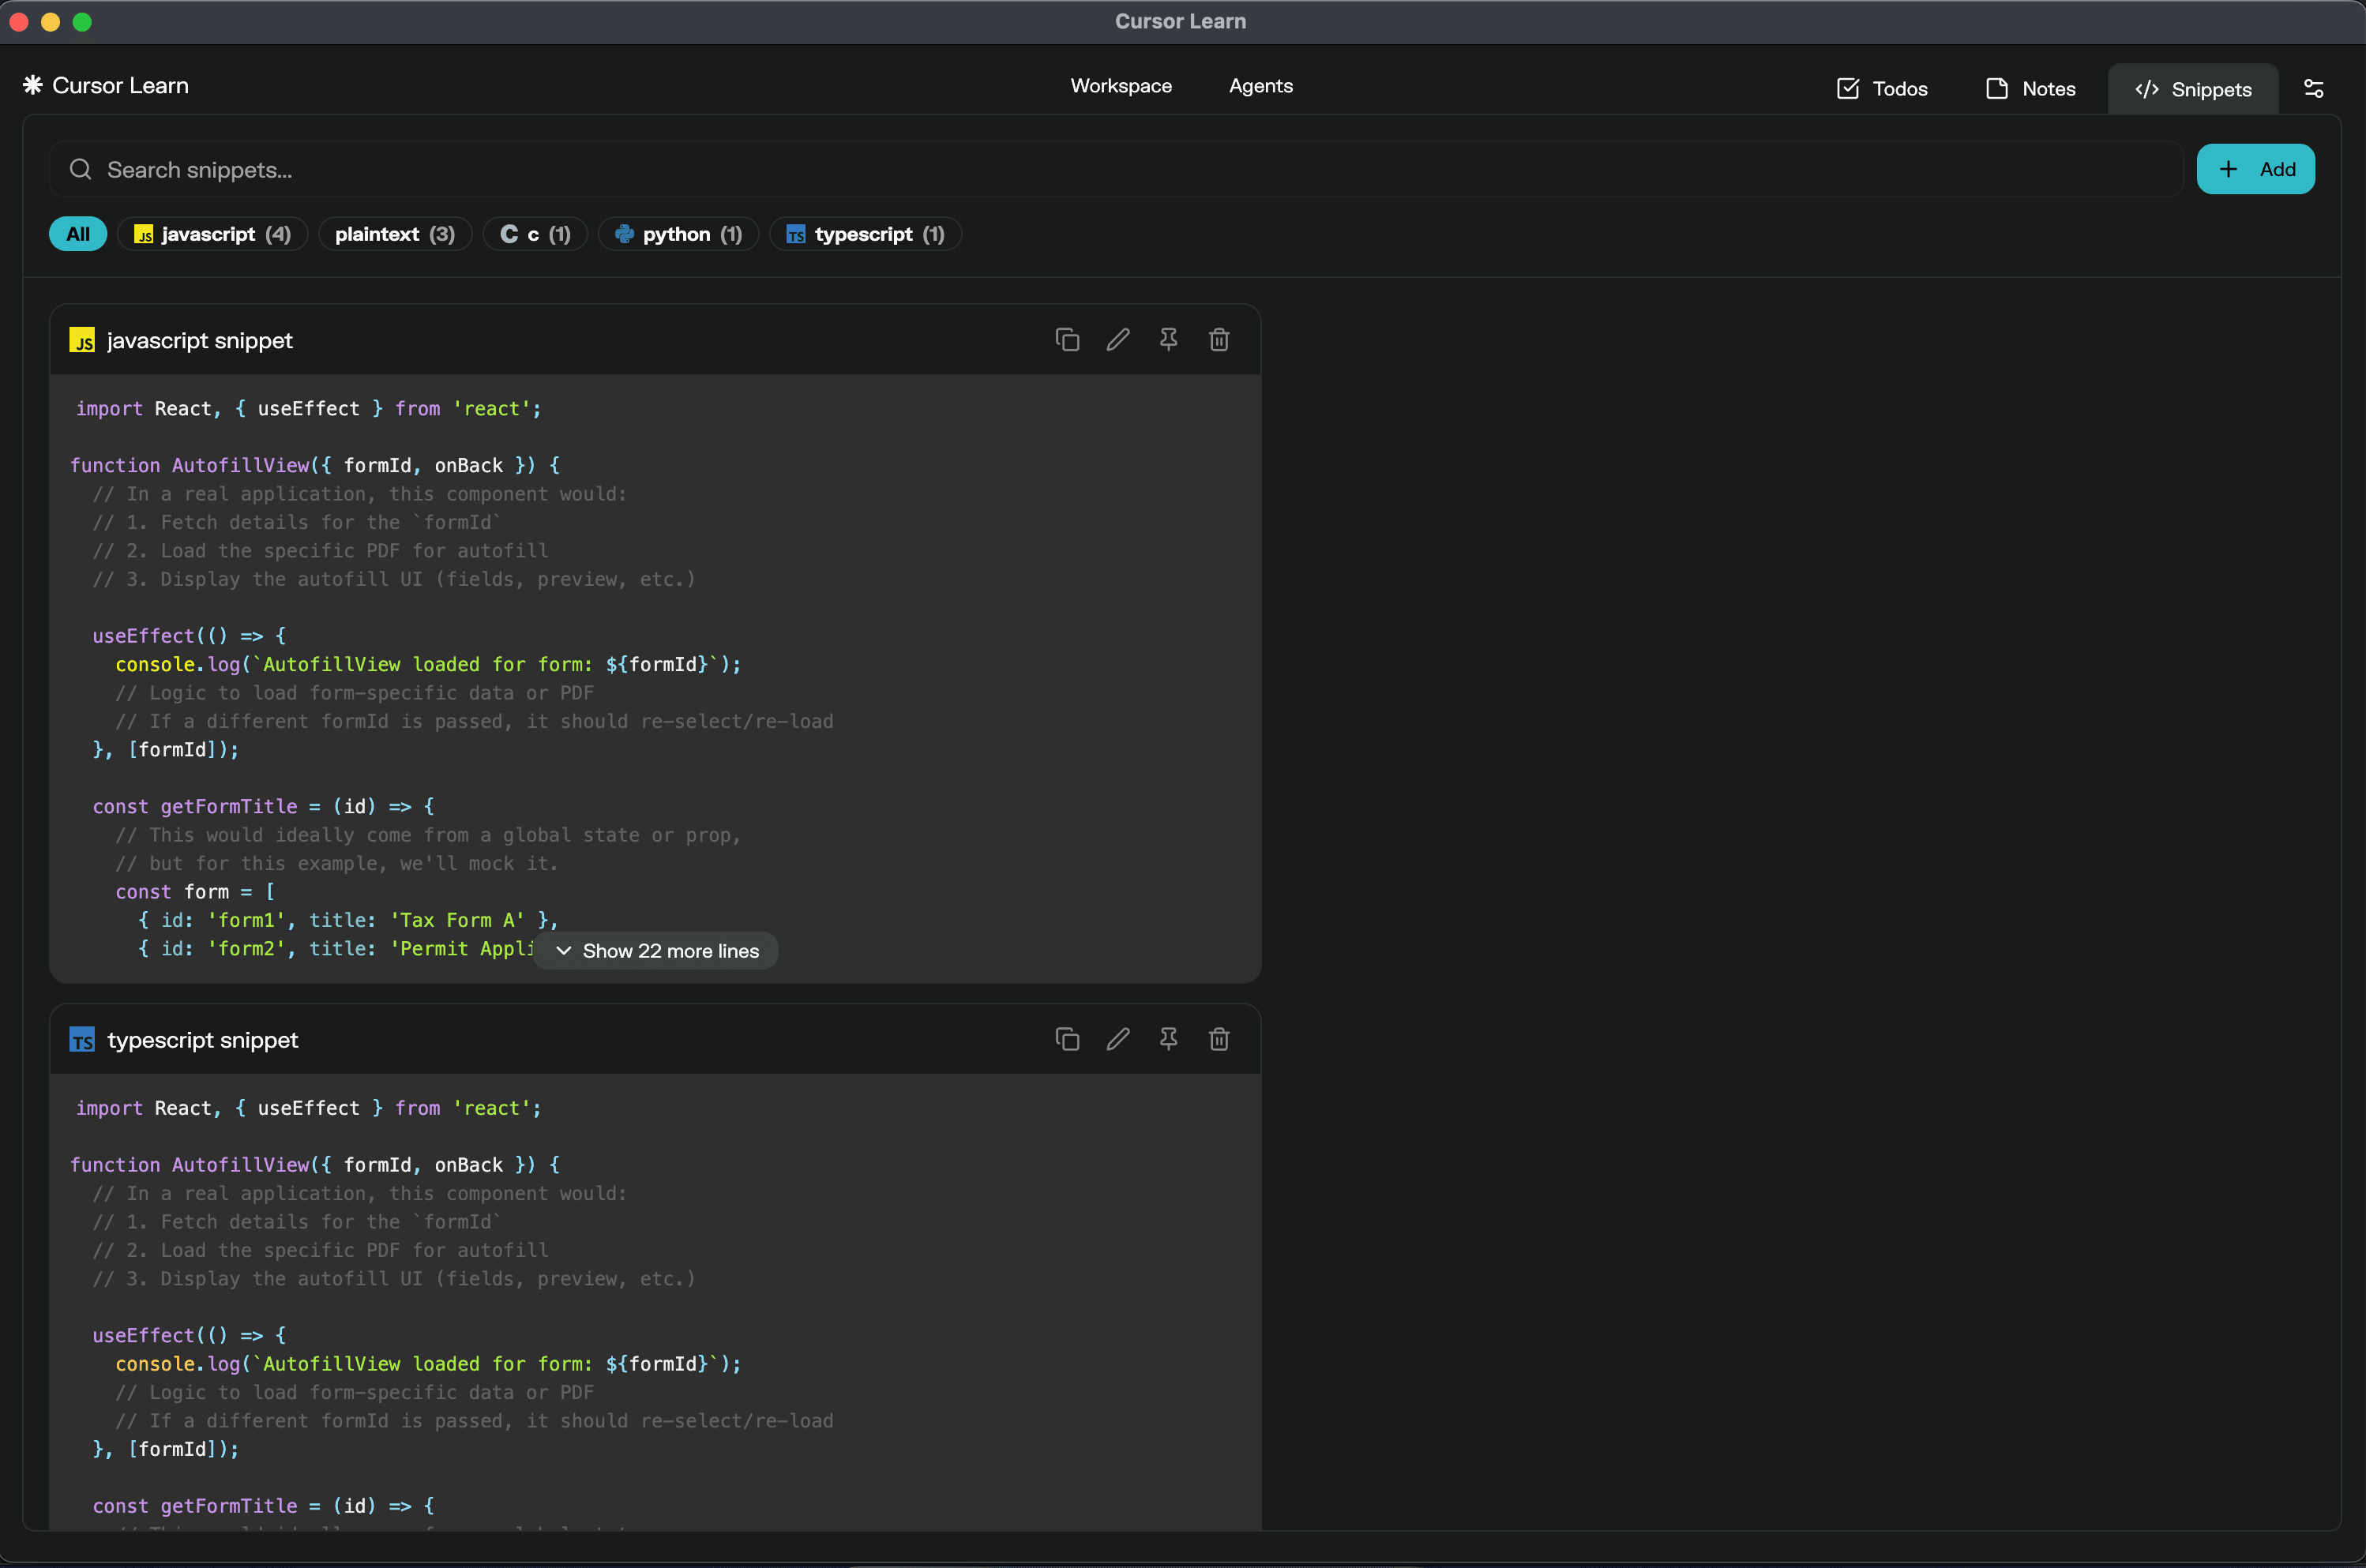Open the Agents section
Viewport: 2366px width, 1568px height.
[1260, 86]
